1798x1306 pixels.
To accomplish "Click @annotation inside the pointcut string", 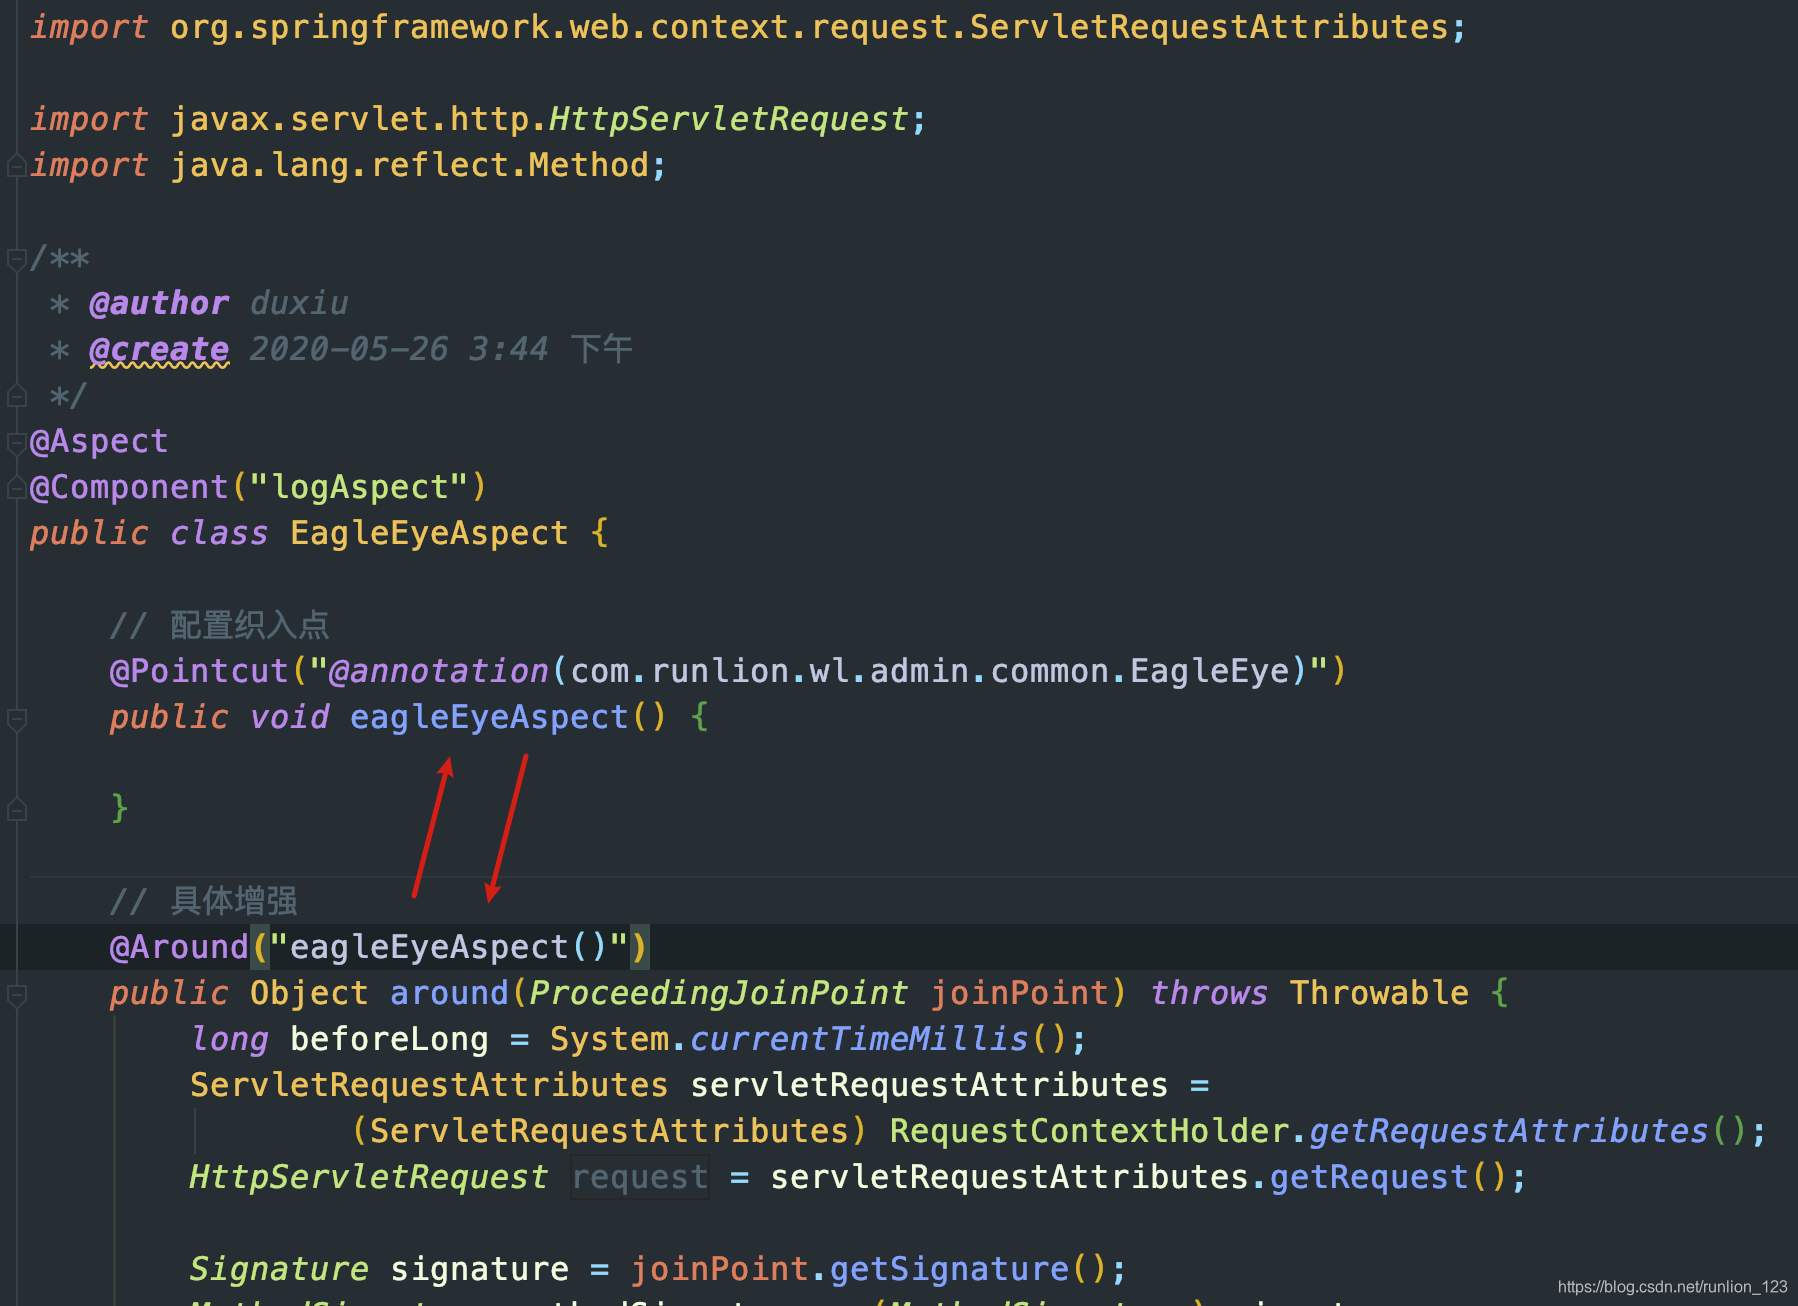I will pyautogui.click(x=439, y=671).
